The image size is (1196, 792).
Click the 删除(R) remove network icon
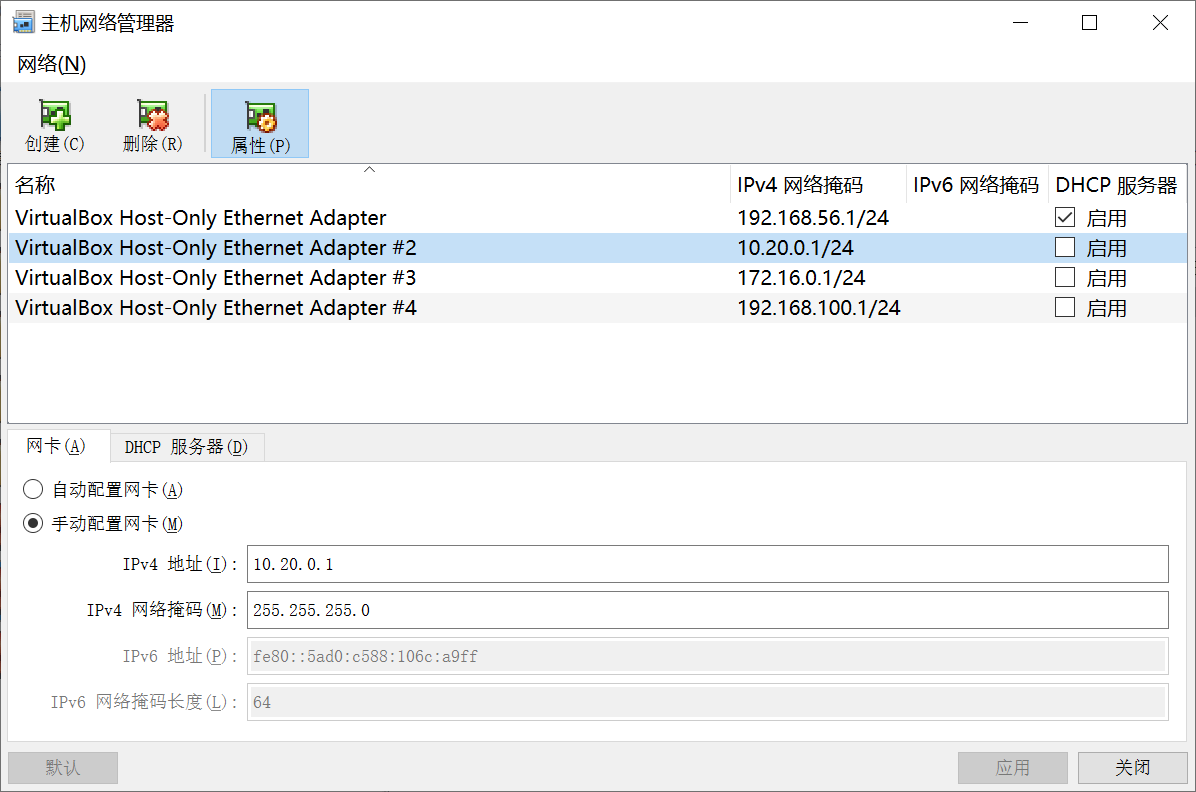coord(153,124)
